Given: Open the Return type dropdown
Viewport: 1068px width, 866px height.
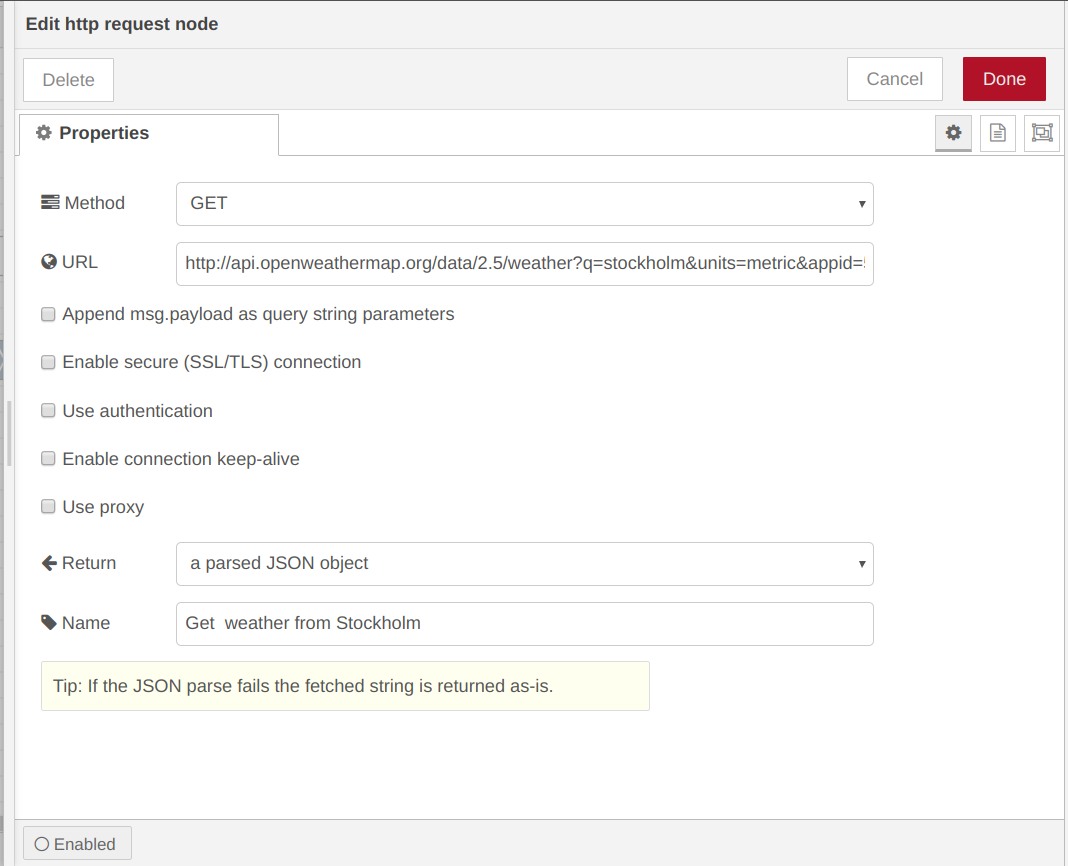Looking at the screenshot, I should pos(524,564).
